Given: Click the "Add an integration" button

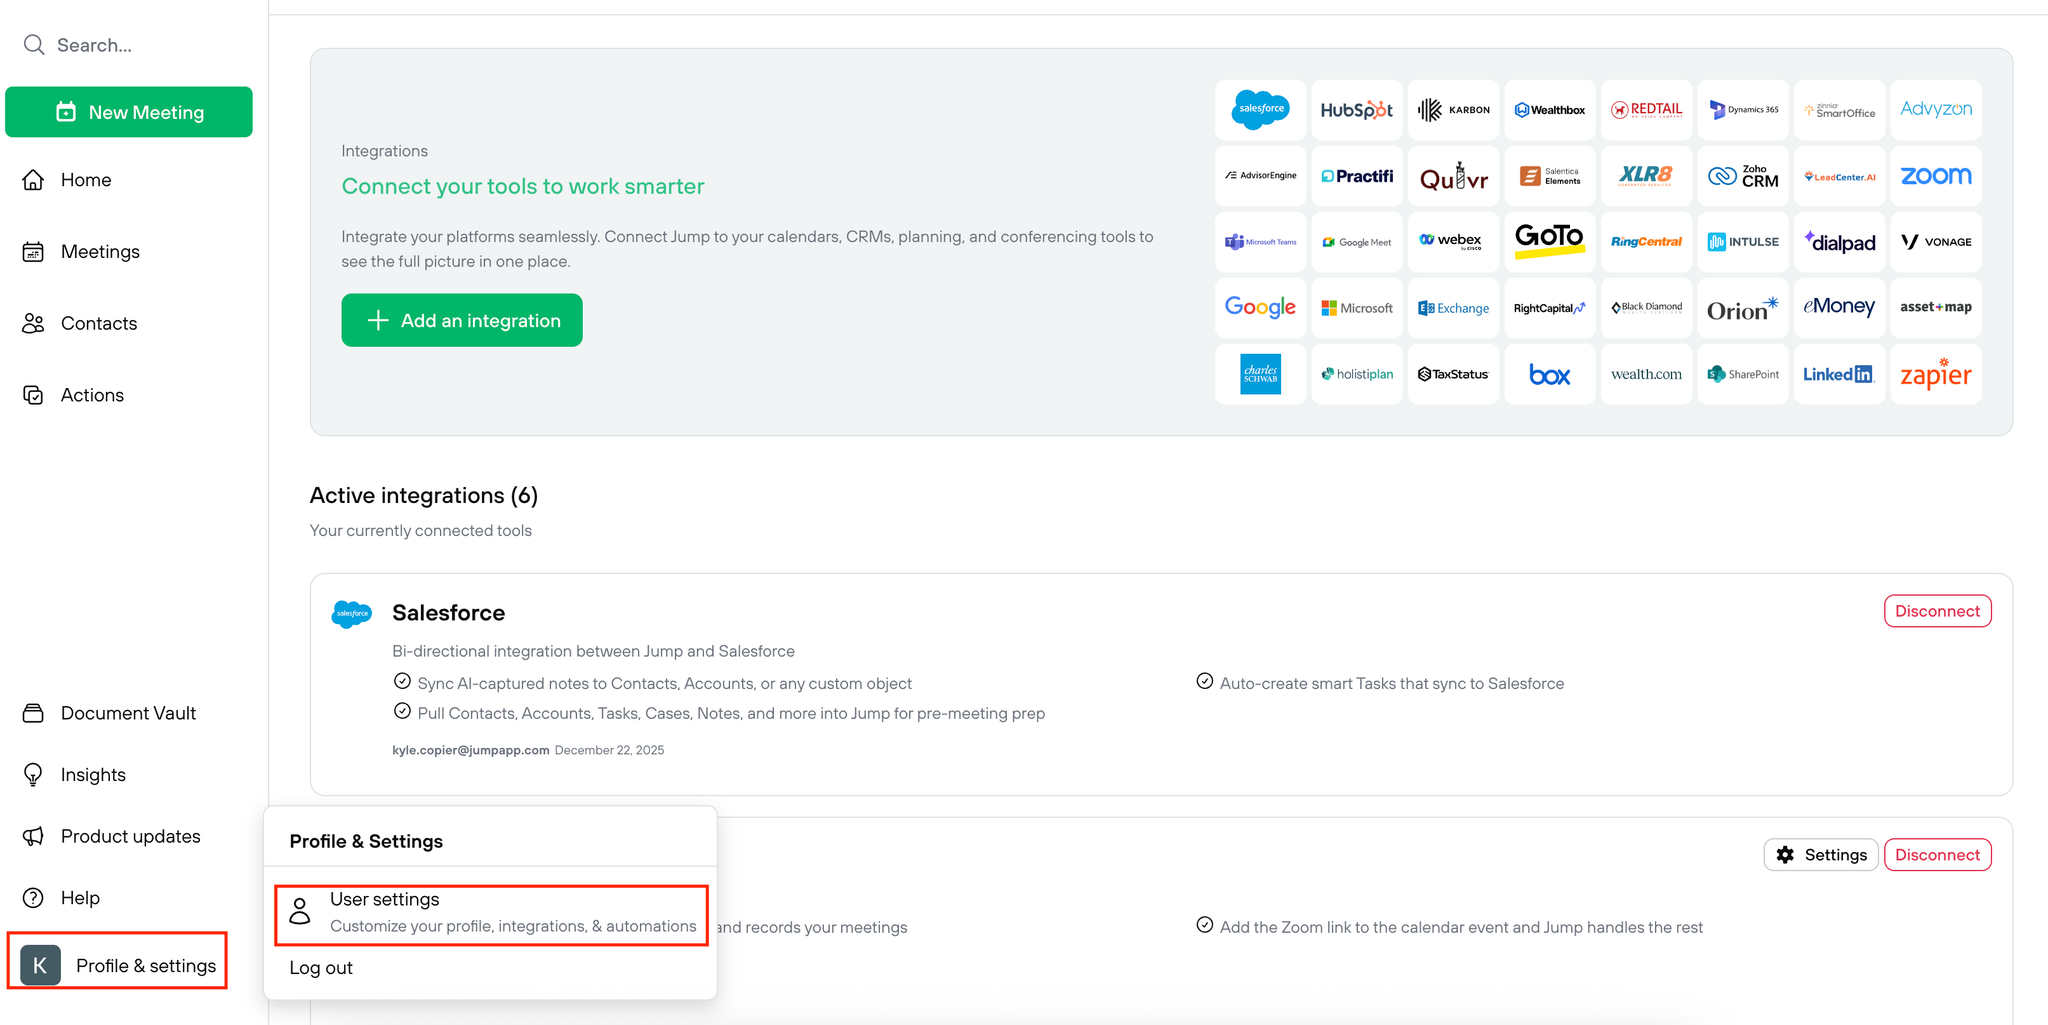Looking at the screenshot, I should (461, 320).
